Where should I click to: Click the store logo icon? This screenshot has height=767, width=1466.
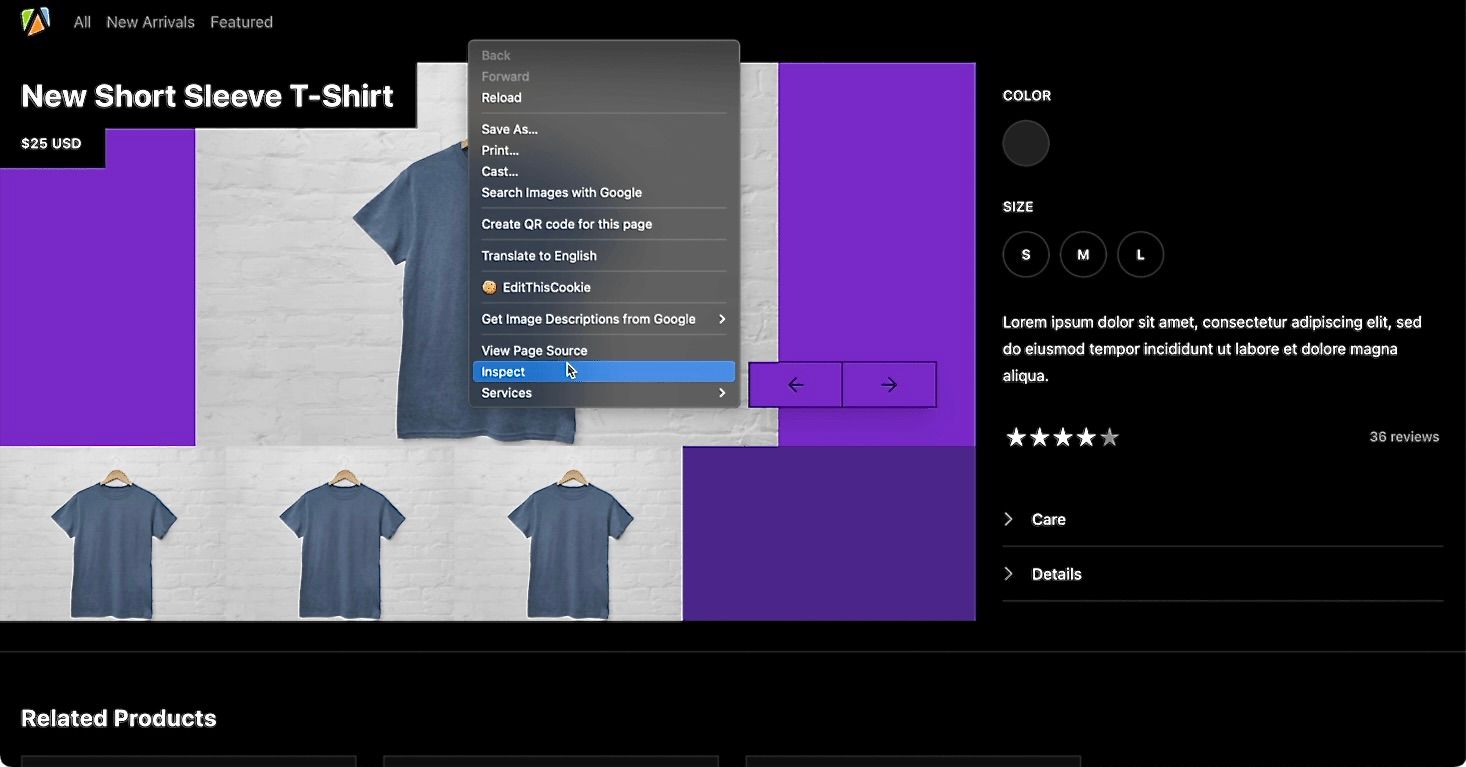(x=33, y=20)
